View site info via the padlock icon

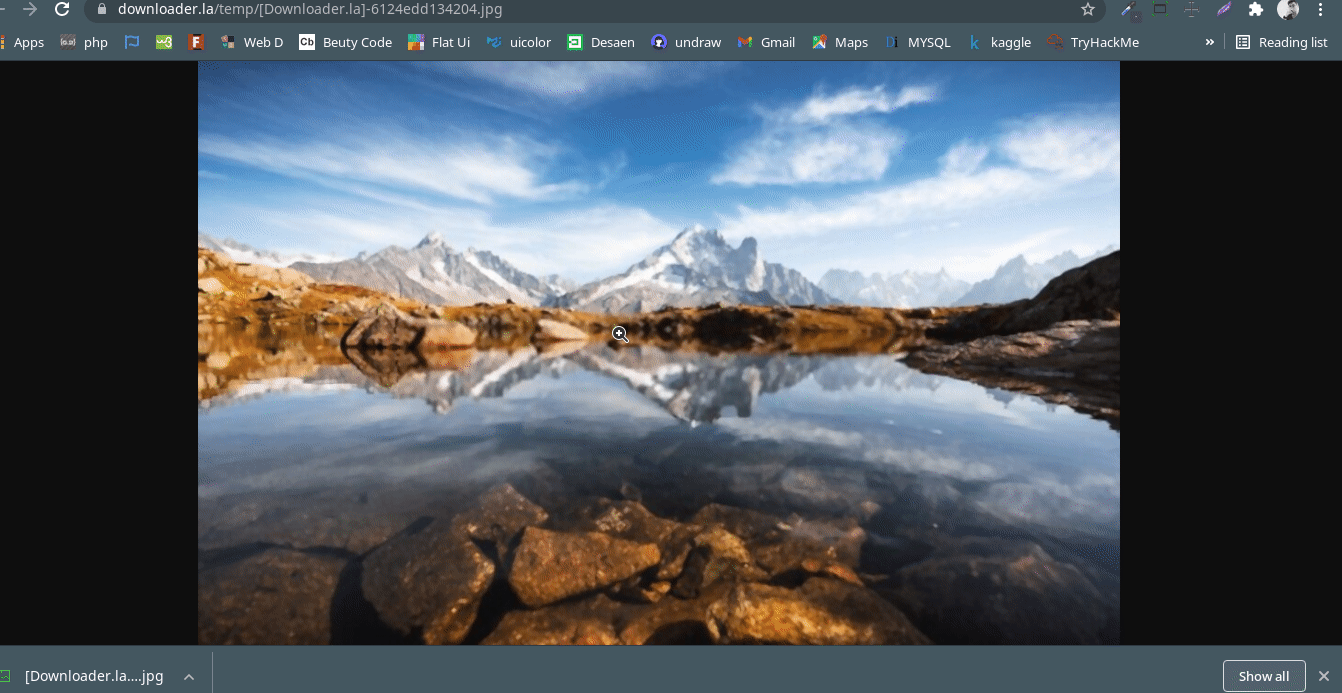pos(100,10)
